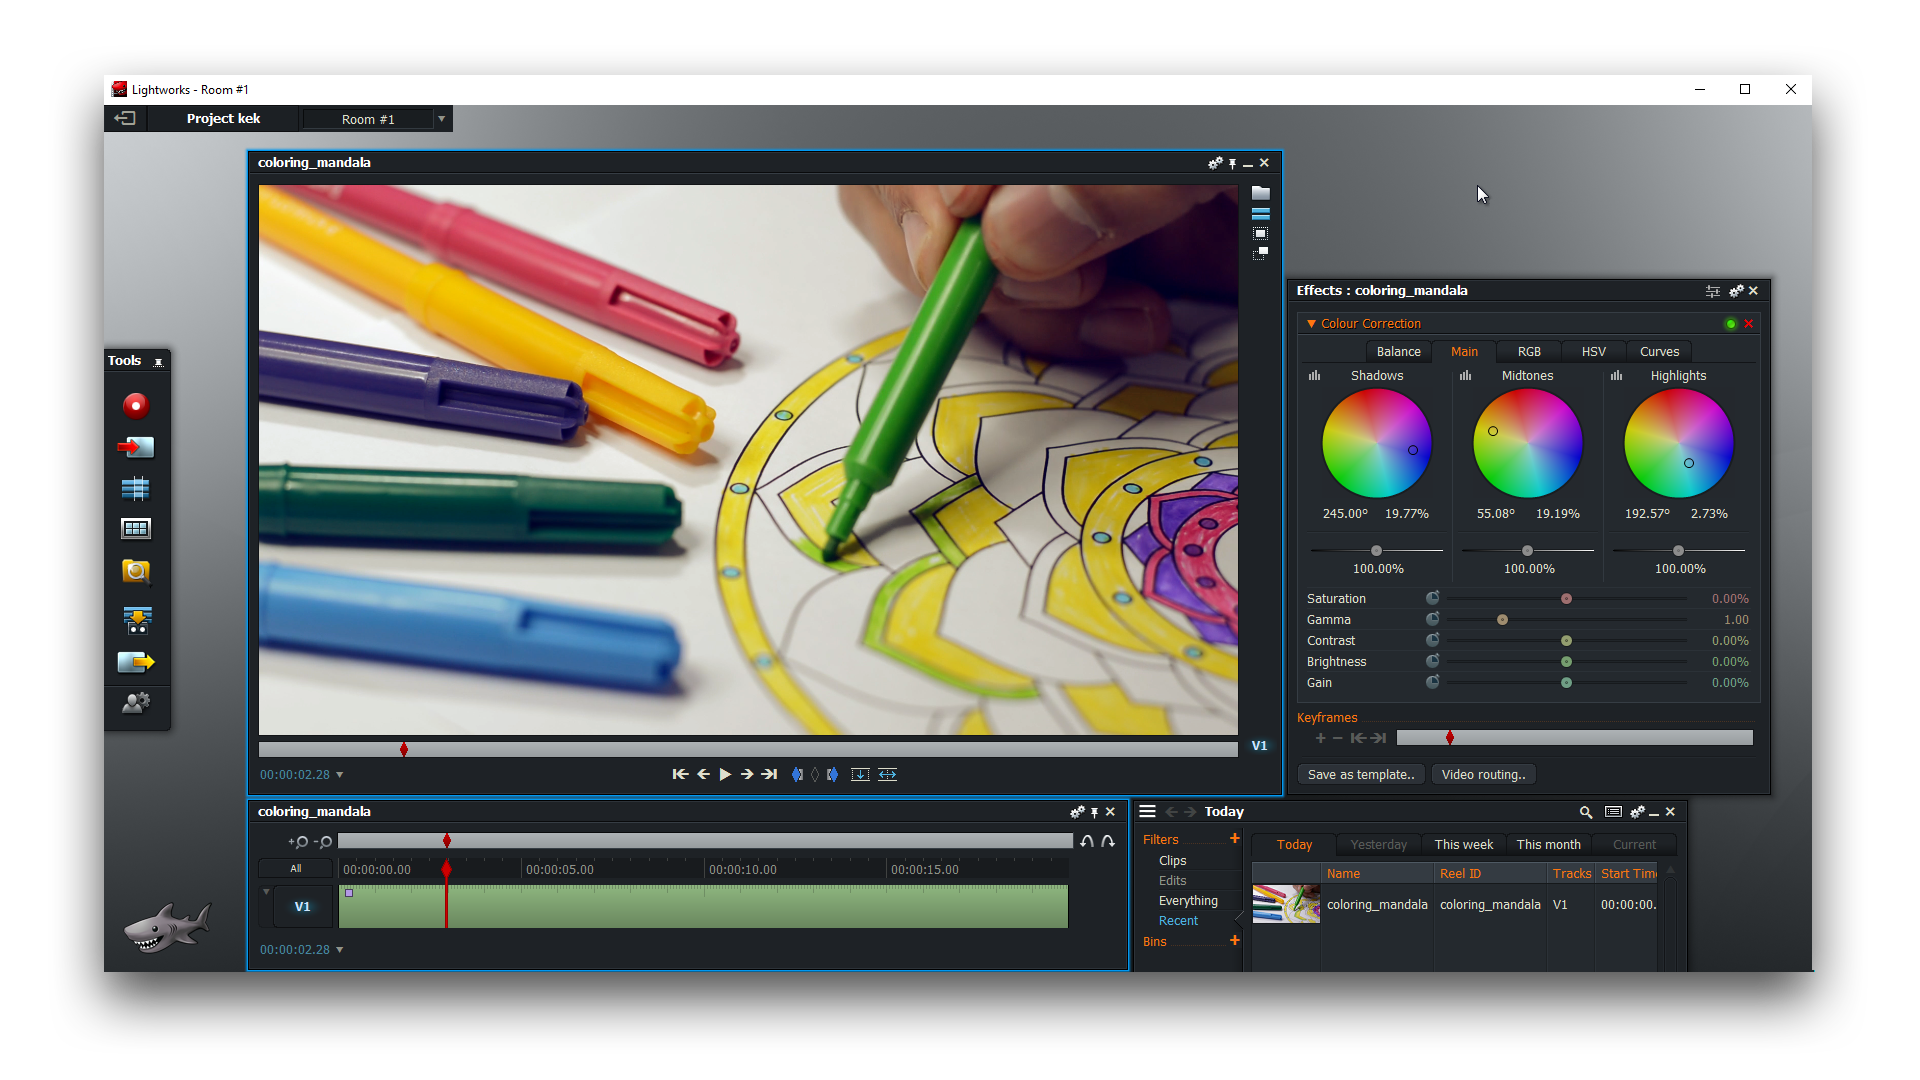
Task: Click Save as template button
Action: [1361, 774]
